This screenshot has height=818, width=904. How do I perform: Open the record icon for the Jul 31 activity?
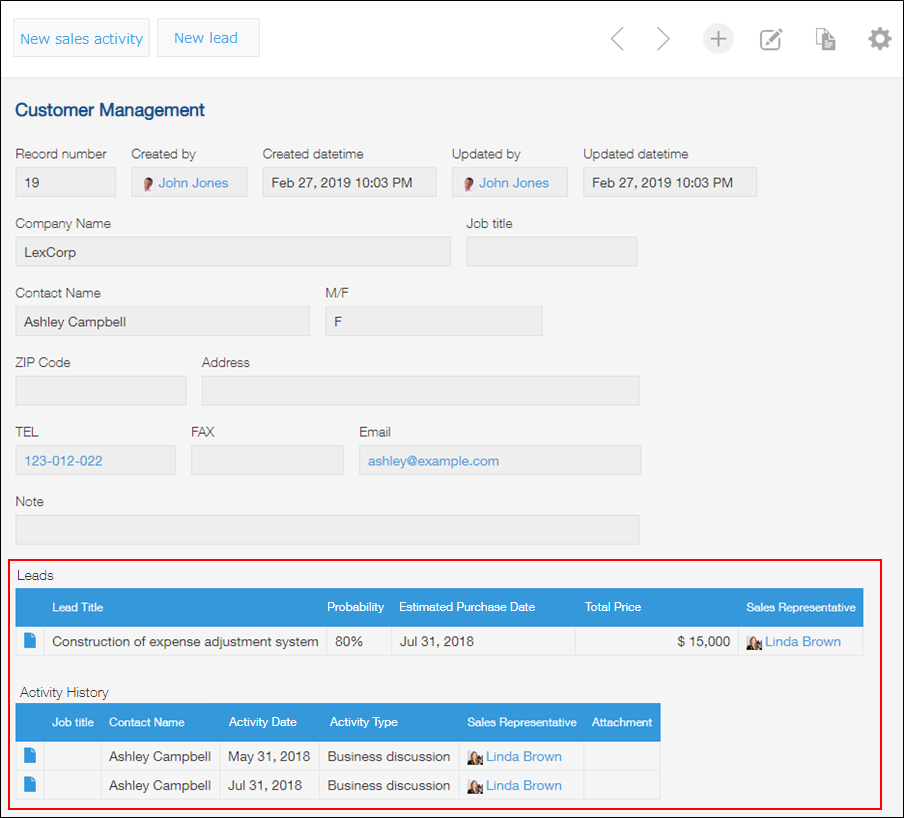[29, 786]
